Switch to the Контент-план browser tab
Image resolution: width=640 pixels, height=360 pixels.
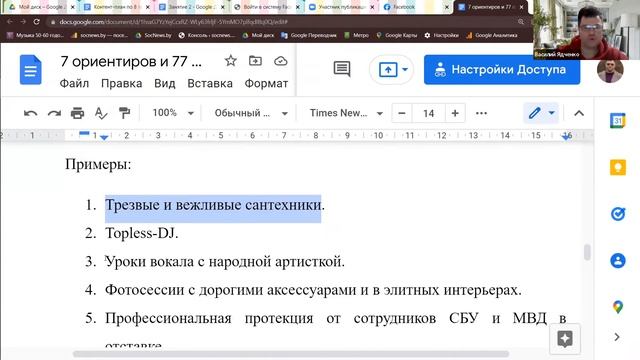coord(116,7)
